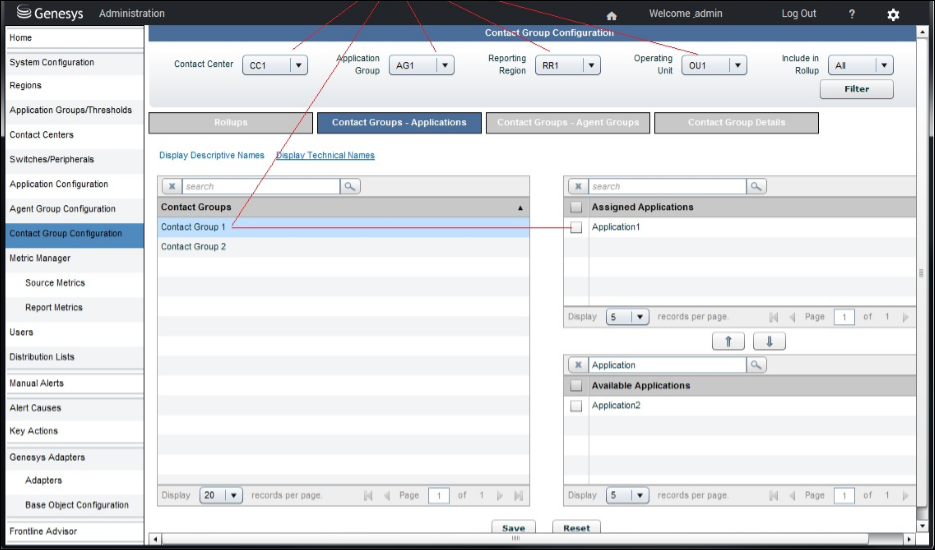The width and height of the screenshot is (935, 550).
Task: Go to first page of Assigned Applications
Action: pyautogui.click(x=774, y=317)
